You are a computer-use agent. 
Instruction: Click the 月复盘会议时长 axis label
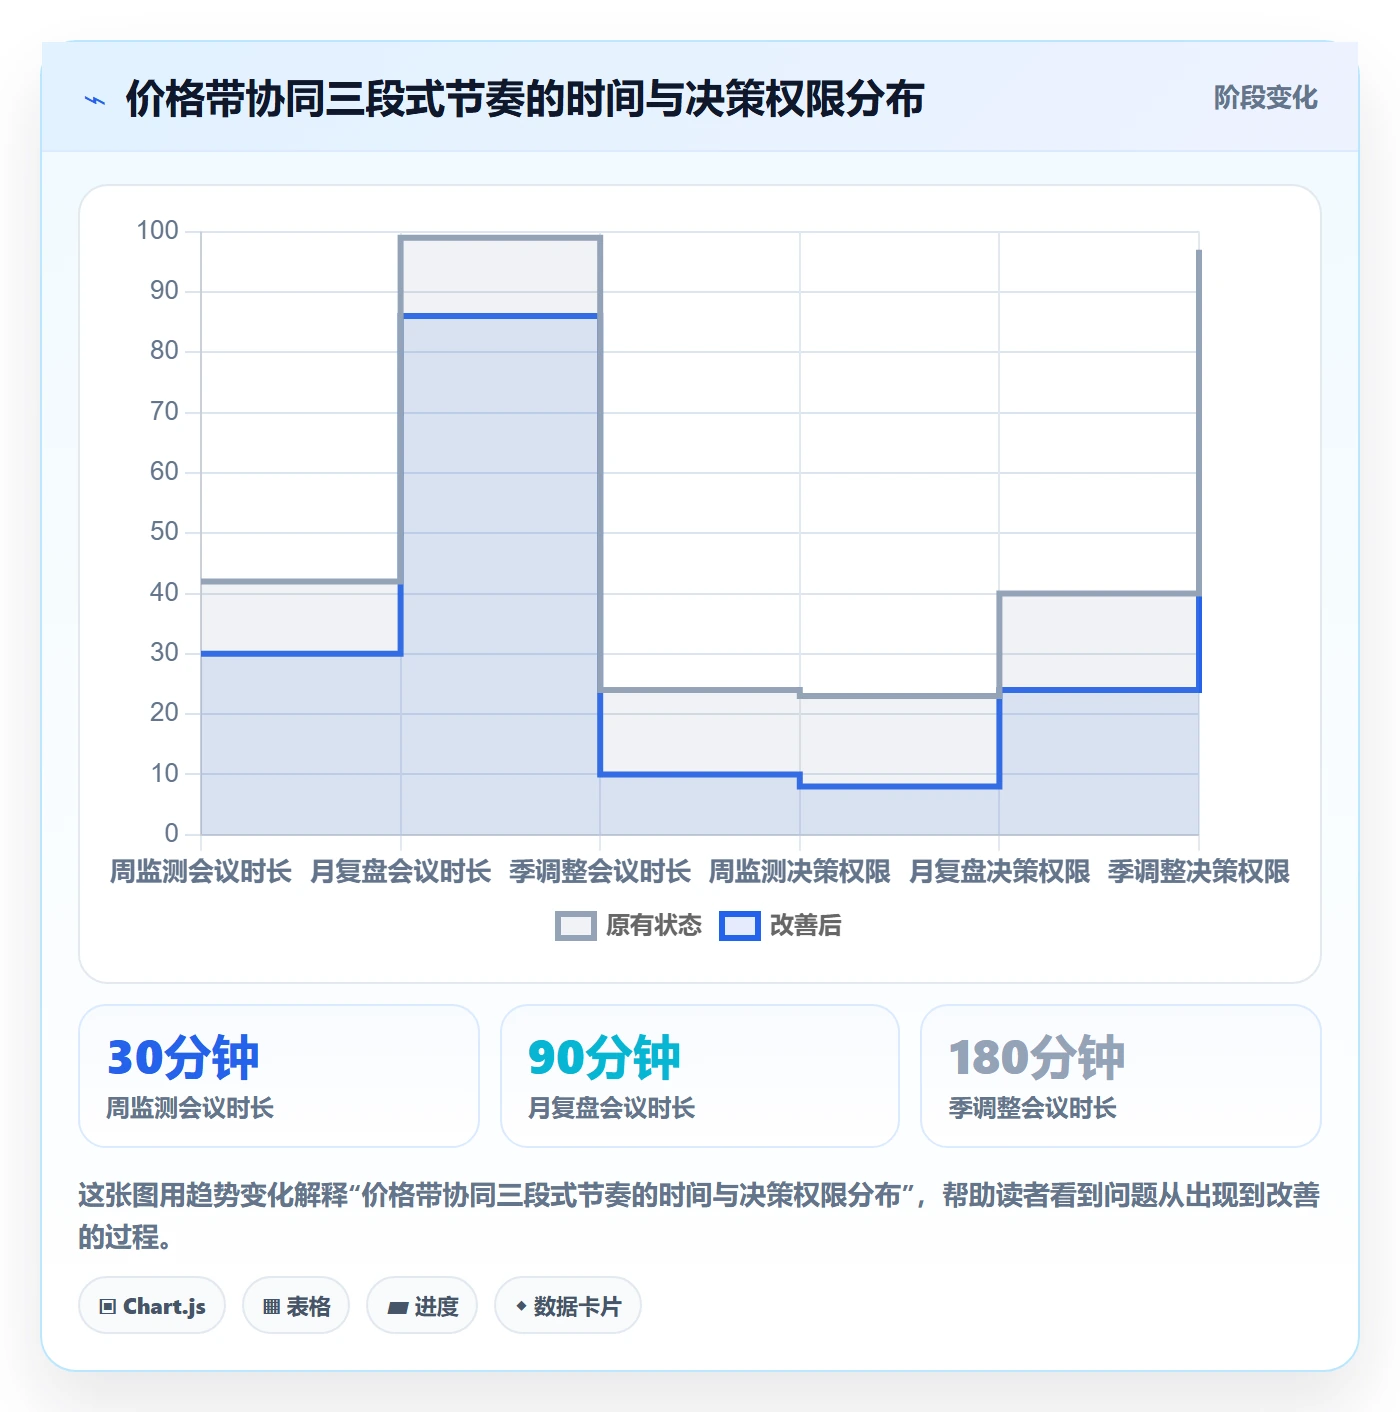pyautogui.click(x=401, y=872)
